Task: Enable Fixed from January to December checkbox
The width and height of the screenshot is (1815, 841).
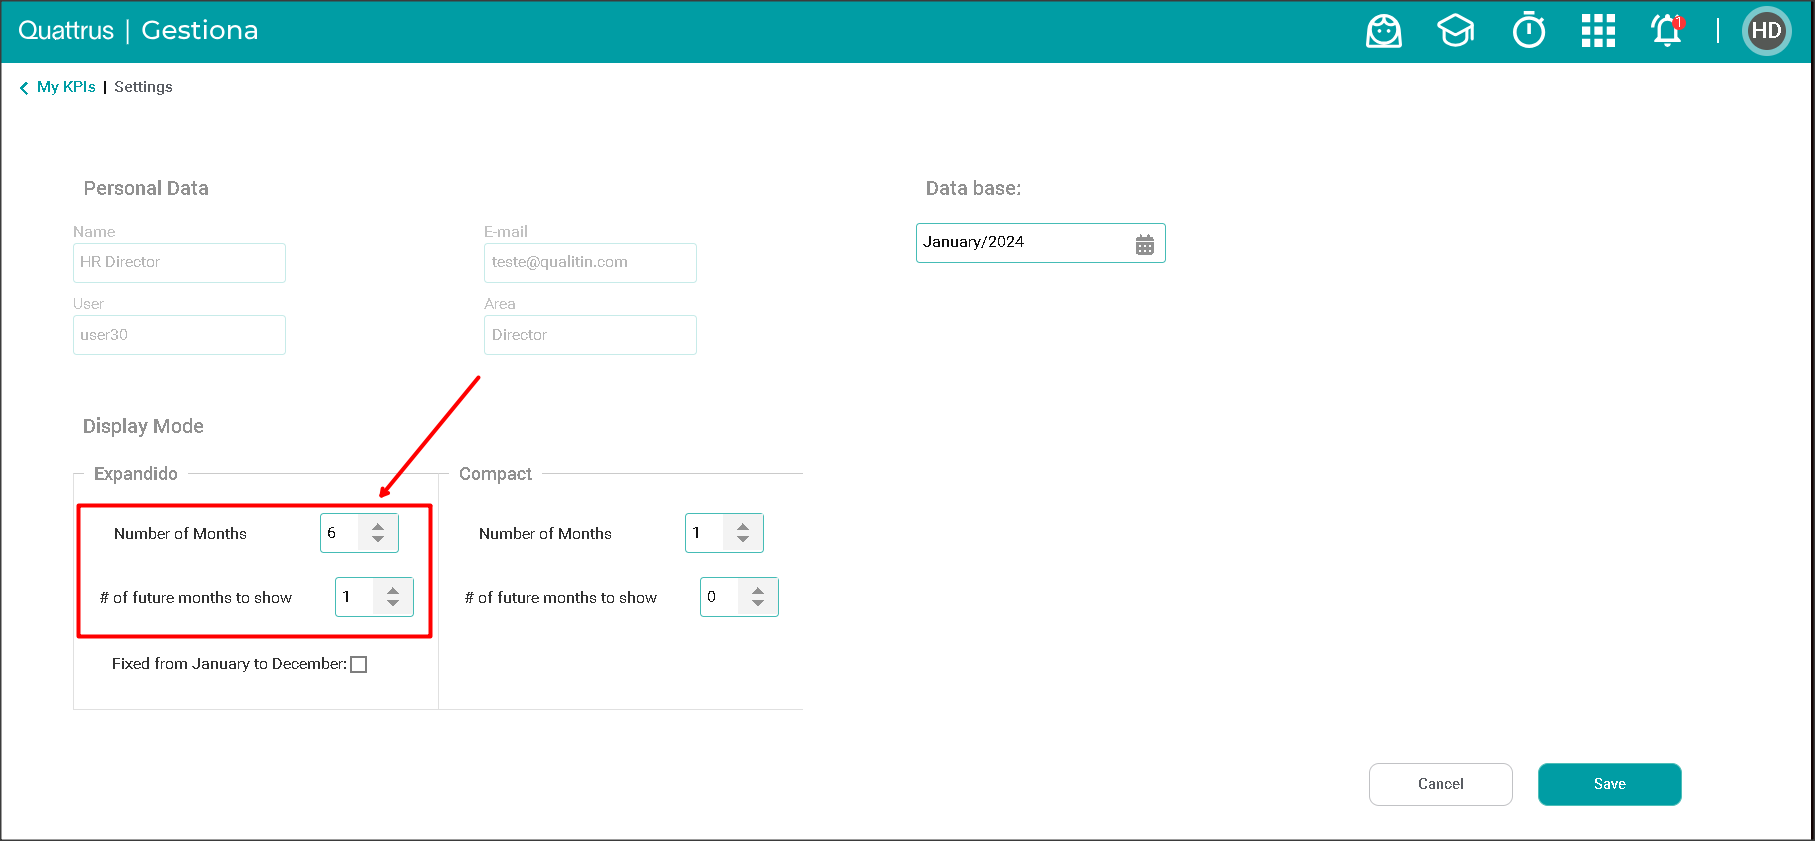Action: click(359, 665)
